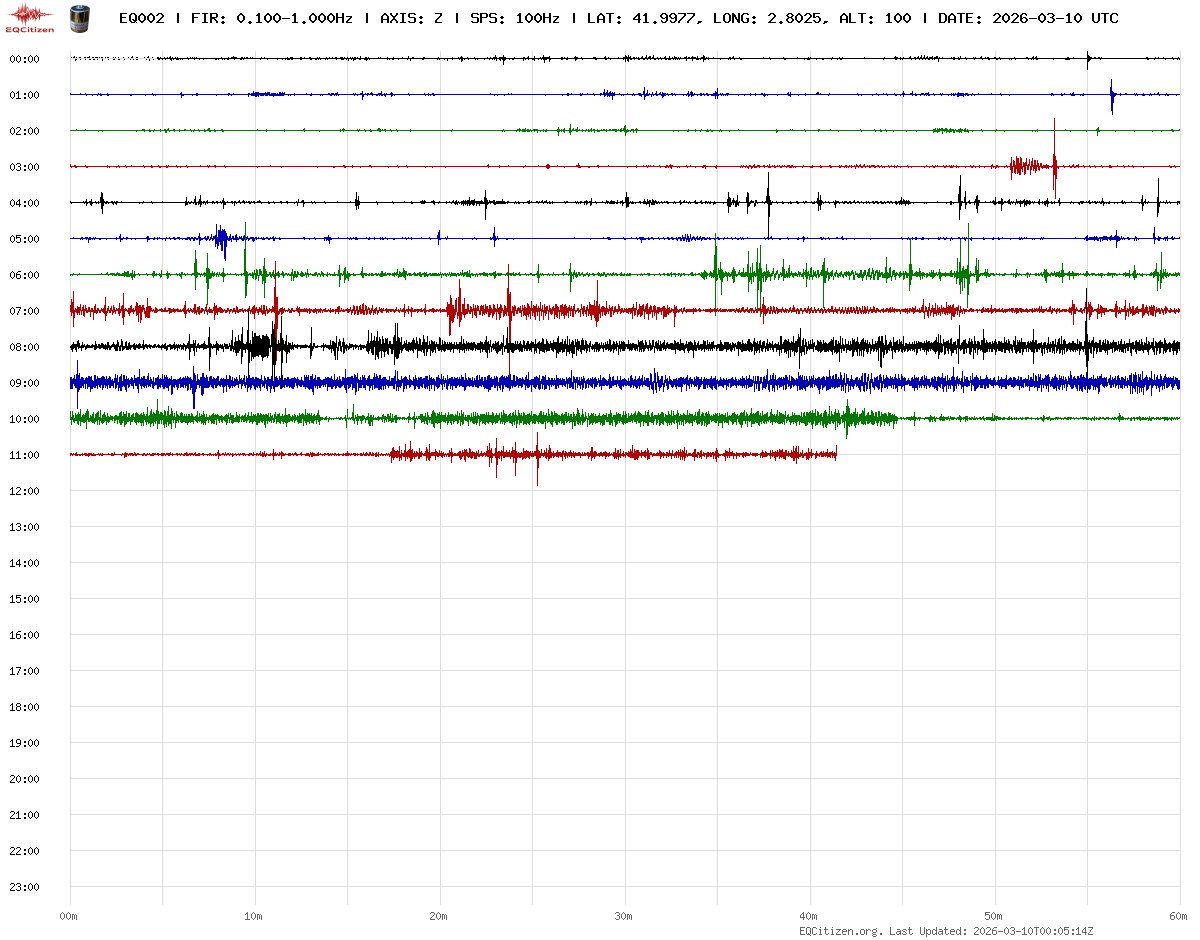Click the EQ002 station ID in header
1200x940 pixels.
tap(142, 18)
